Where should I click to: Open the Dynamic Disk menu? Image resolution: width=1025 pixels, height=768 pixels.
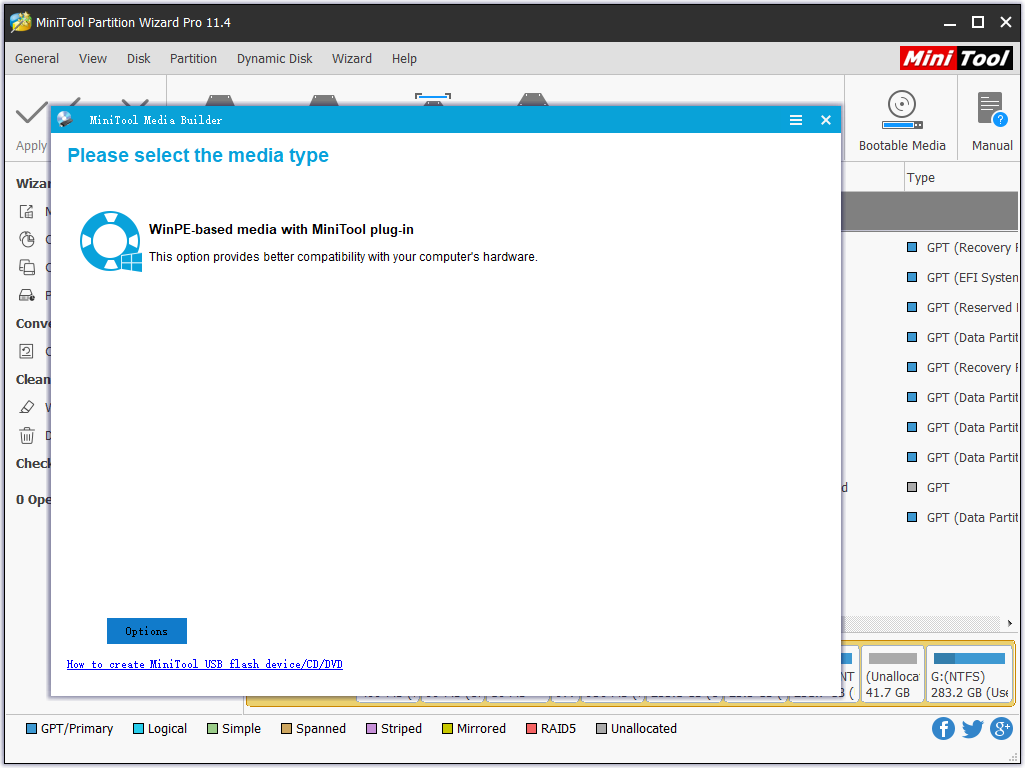tap(275, 59)
